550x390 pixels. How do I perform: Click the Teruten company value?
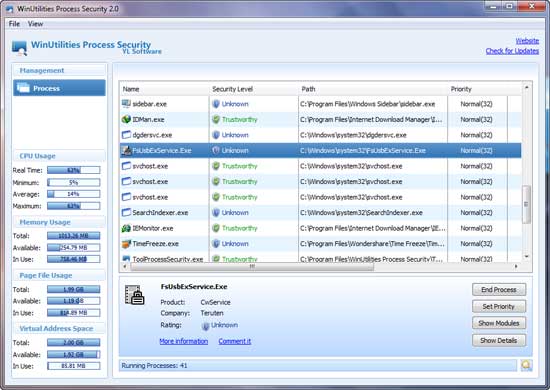[x=212, y=313]
